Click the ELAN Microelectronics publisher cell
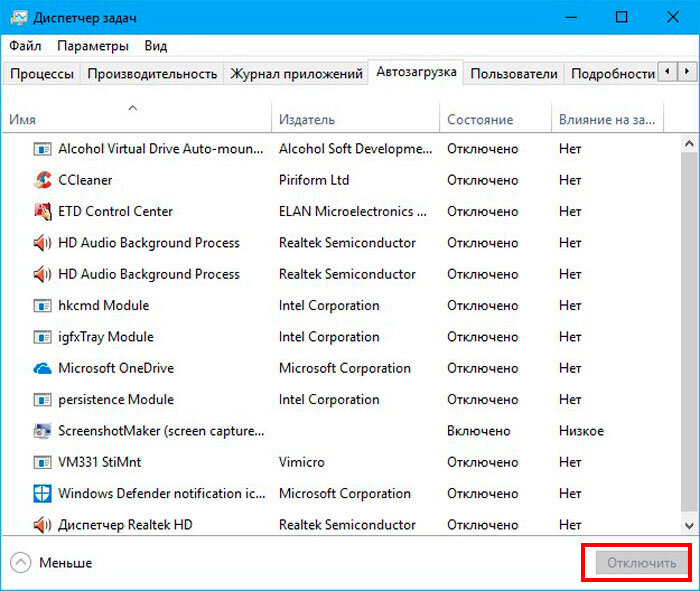700x591 pixels. 353,211
